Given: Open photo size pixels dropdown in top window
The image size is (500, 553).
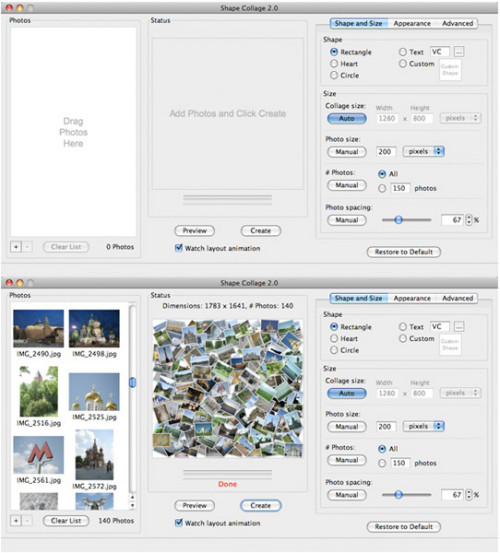Looking at the screenshot, I should pyautogui.click(x=423, y=151).
